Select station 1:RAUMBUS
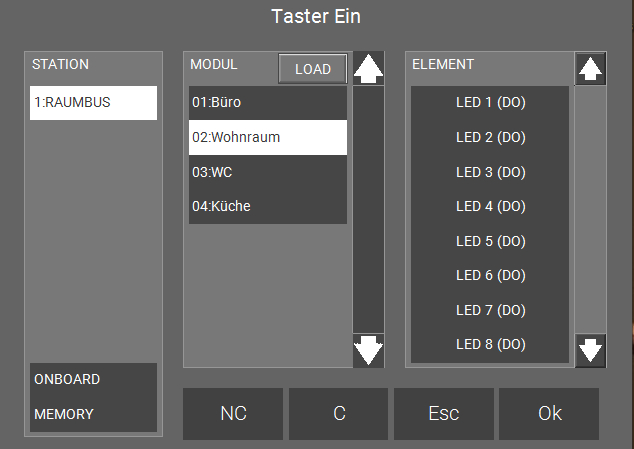This screenshot has width=634, height=449. coord(93,103)
